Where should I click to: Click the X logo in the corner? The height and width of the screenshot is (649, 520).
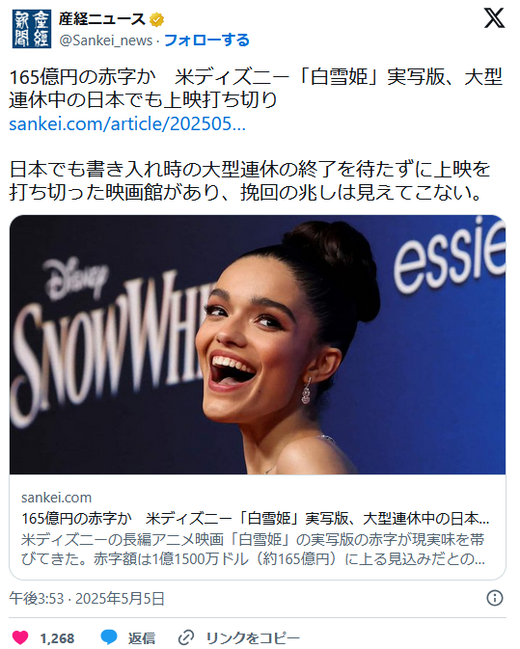[494, 19]
